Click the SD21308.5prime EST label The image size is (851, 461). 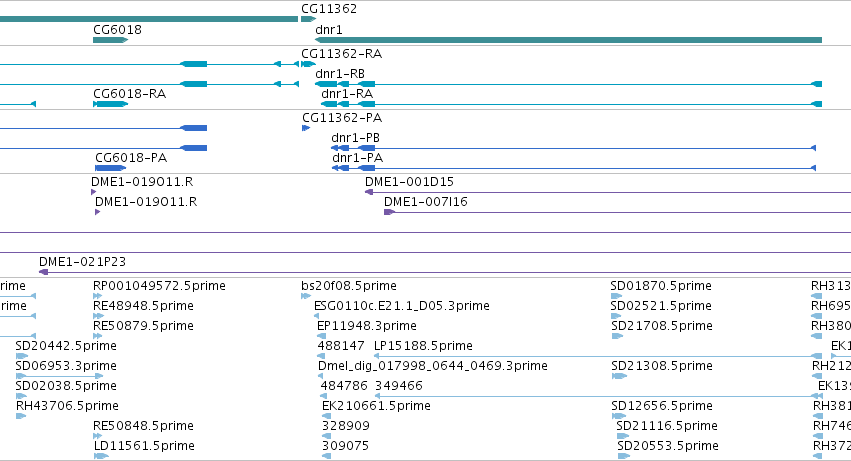[x=662, y=366]
